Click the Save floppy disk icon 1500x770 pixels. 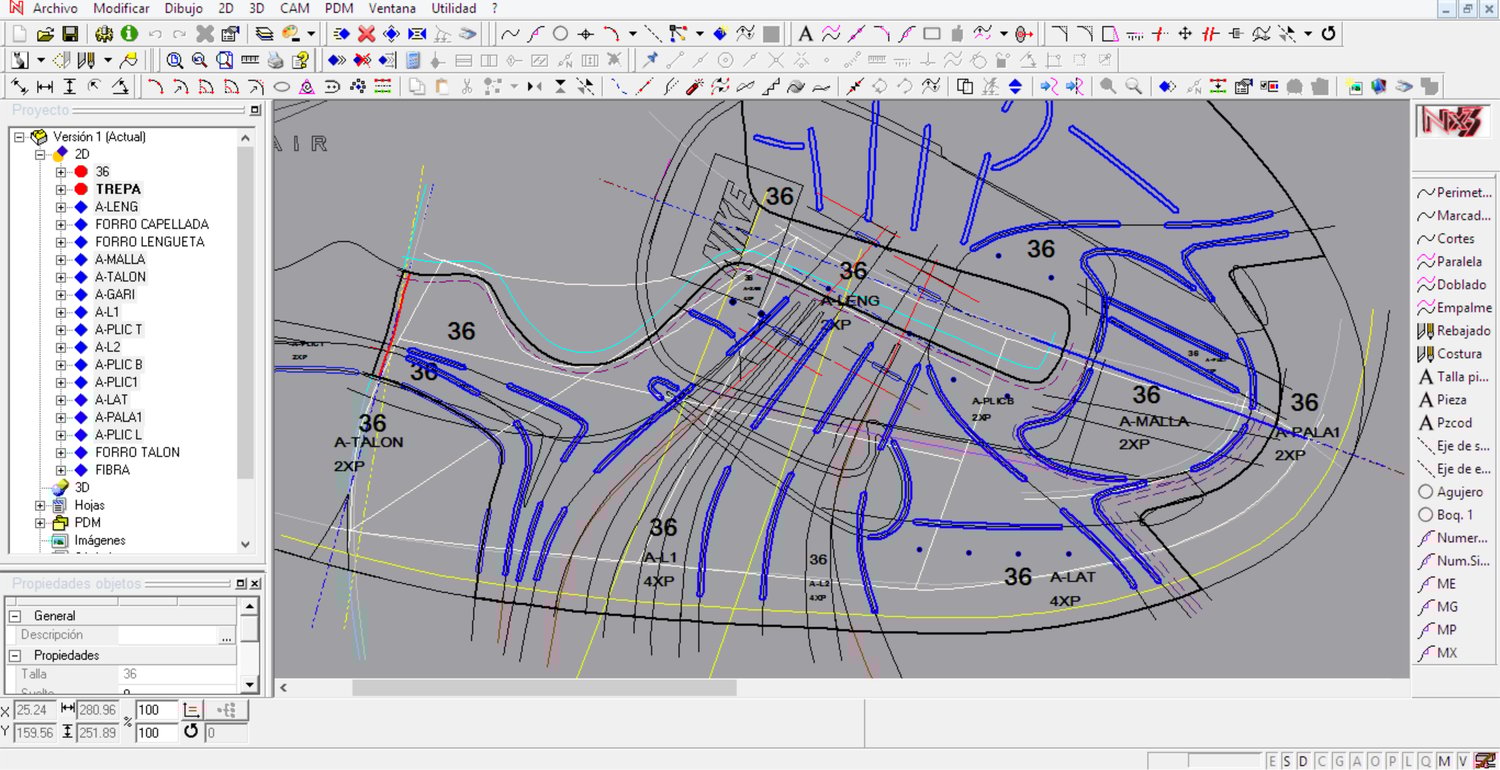point(70,34)
